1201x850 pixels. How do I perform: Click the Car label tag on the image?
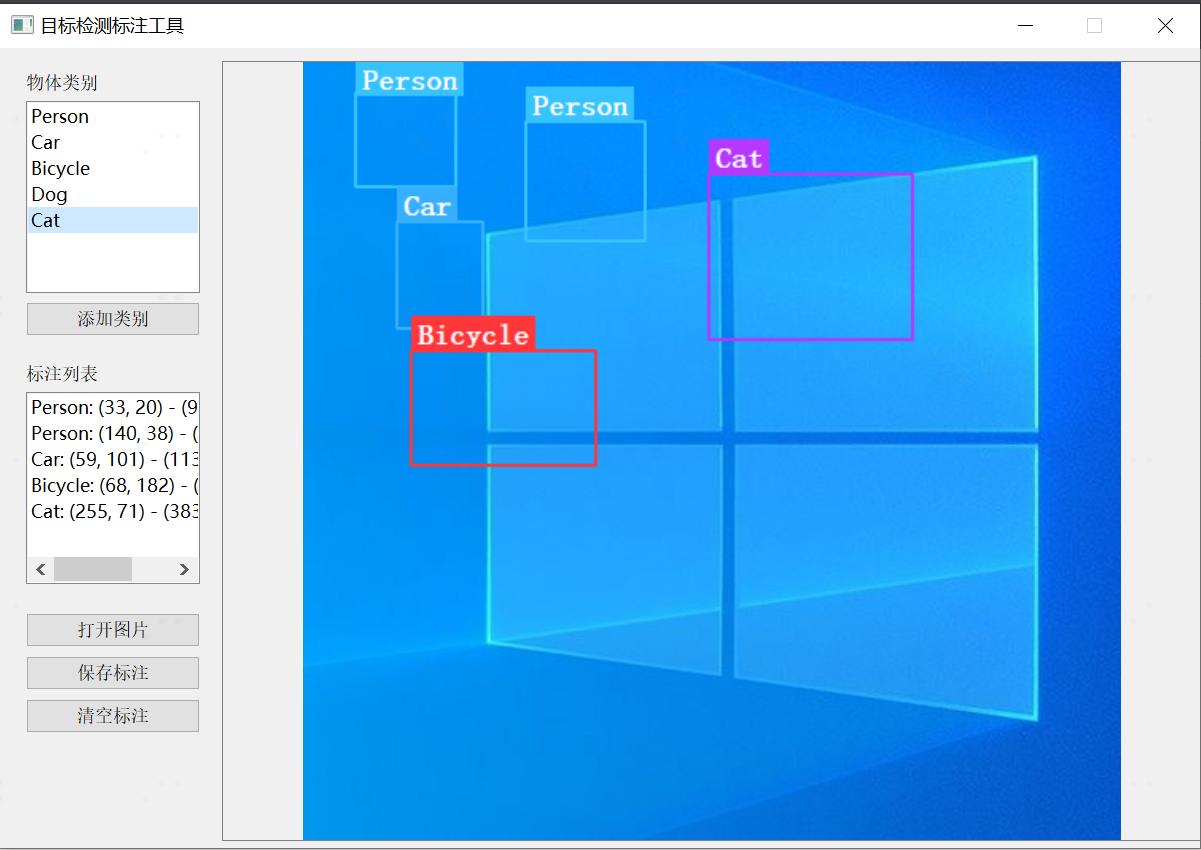[427, 206]
